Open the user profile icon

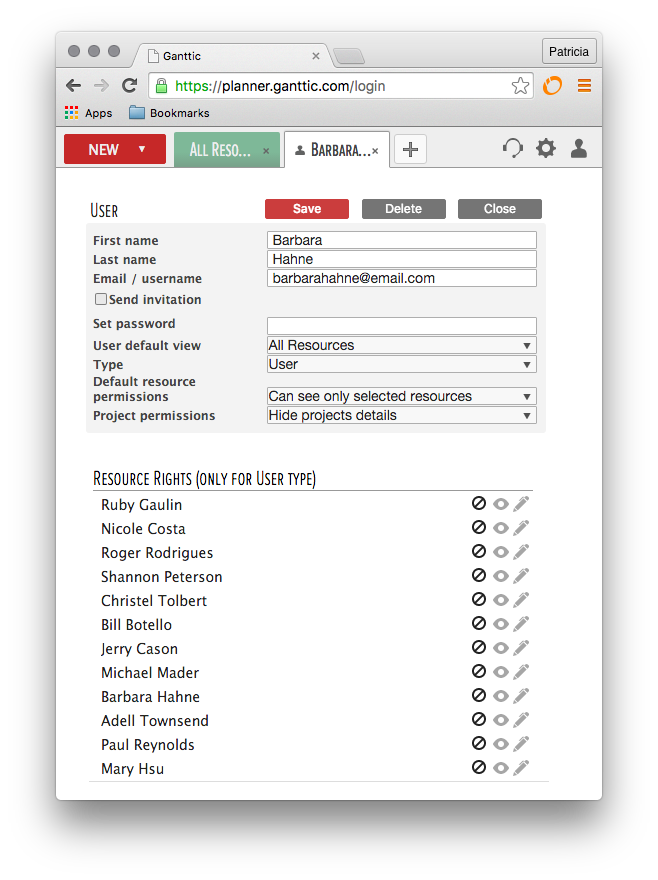pyautogui.click(x=579, y=149)
